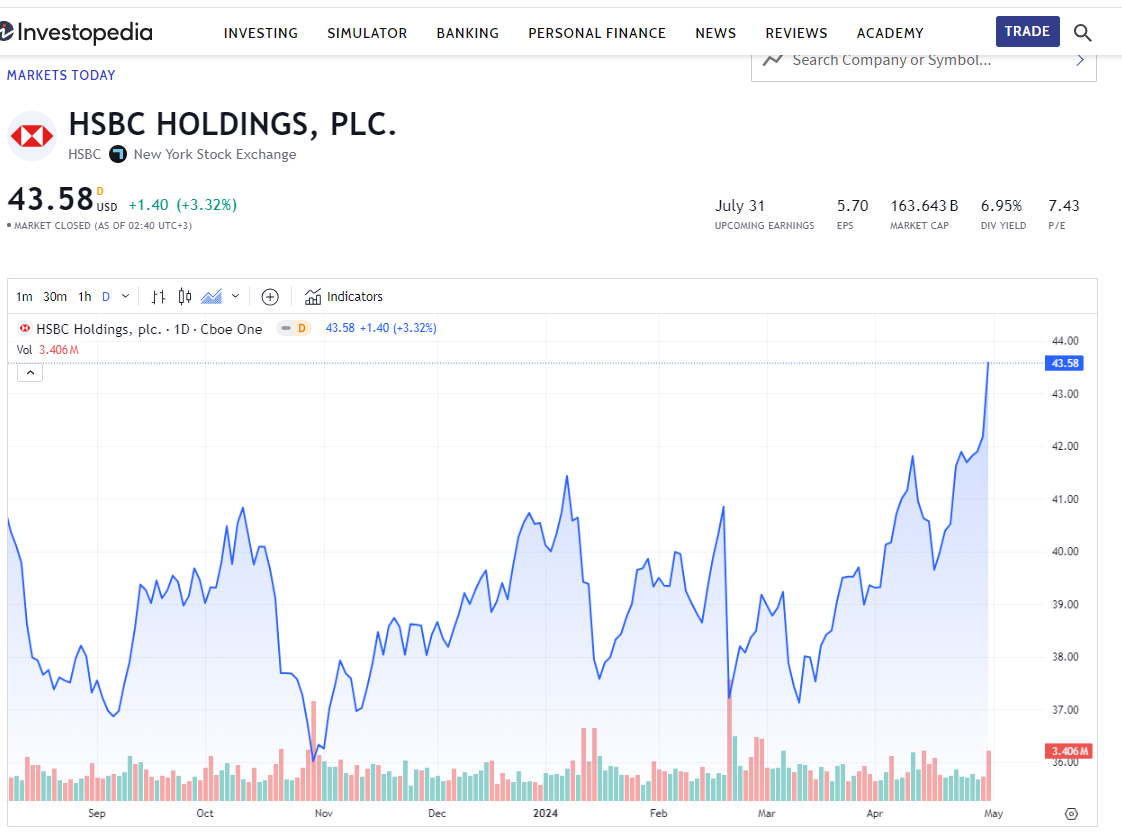The height and width of the screenshot is (839, 1122).
Task: Toggle the delayed data D badge in legend
Action: point(295,328)
